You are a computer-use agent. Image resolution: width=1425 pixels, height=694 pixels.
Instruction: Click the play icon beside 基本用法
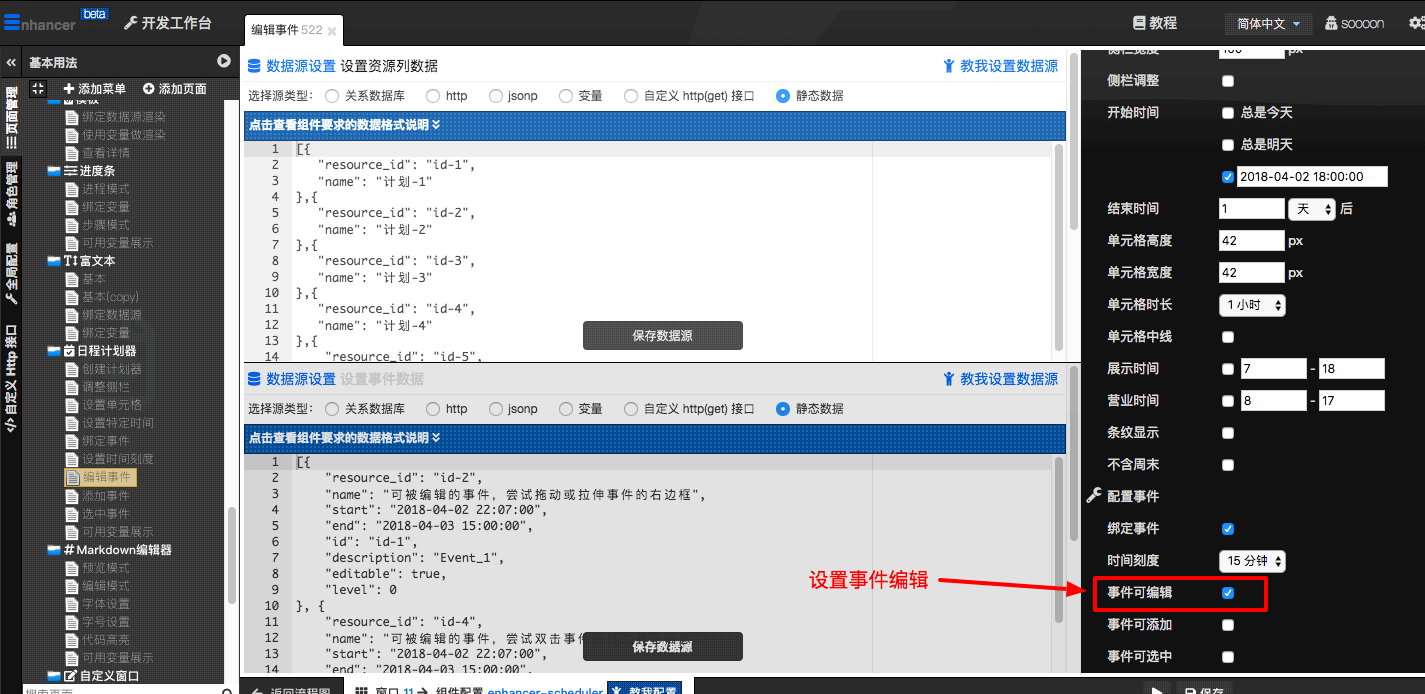[x=224, y=62]
